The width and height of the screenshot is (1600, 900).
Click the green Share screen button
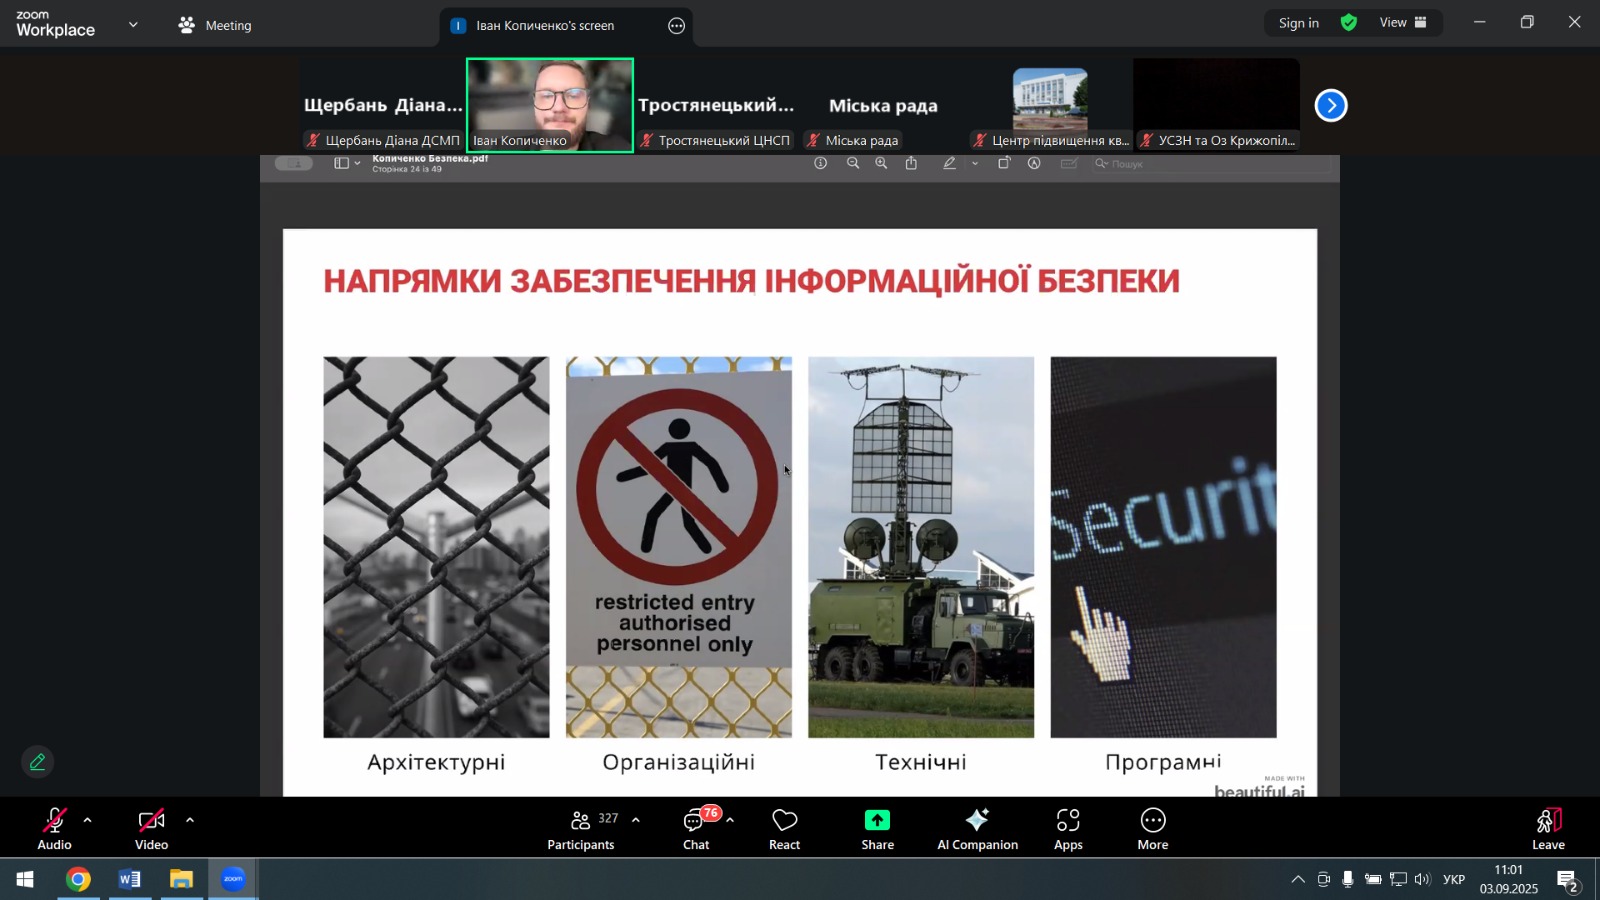pos(877,829)
